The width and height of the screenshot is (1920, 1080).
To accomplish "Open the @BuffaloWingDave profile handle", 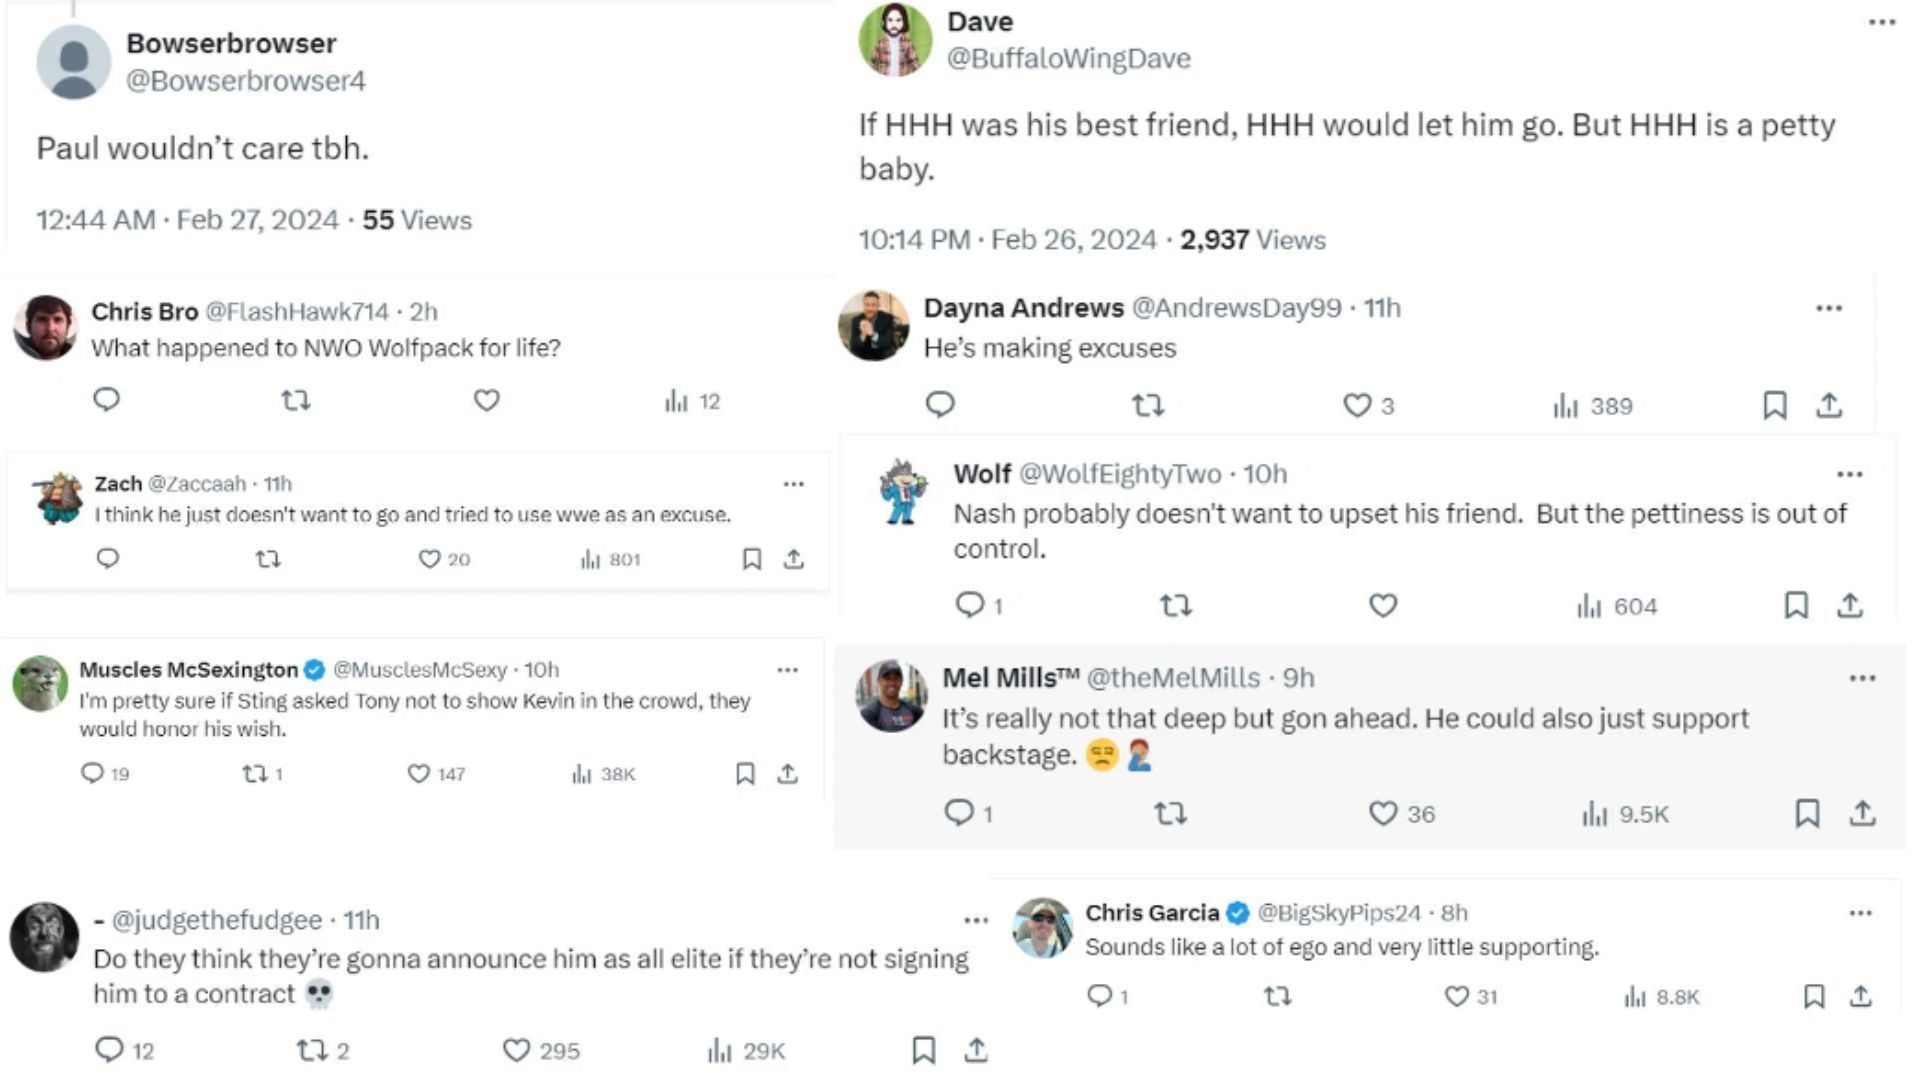I will [x=1068, y=59].
